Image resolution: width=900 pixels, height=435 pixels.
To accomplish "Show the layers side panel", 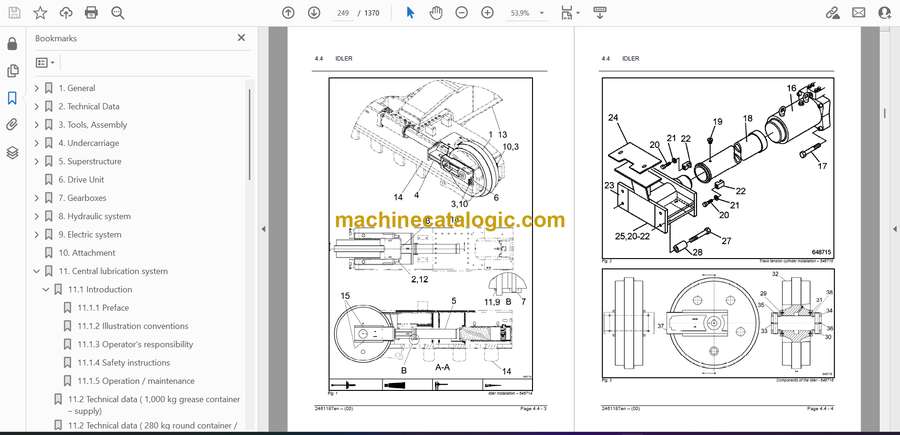I will click(12, 152).
